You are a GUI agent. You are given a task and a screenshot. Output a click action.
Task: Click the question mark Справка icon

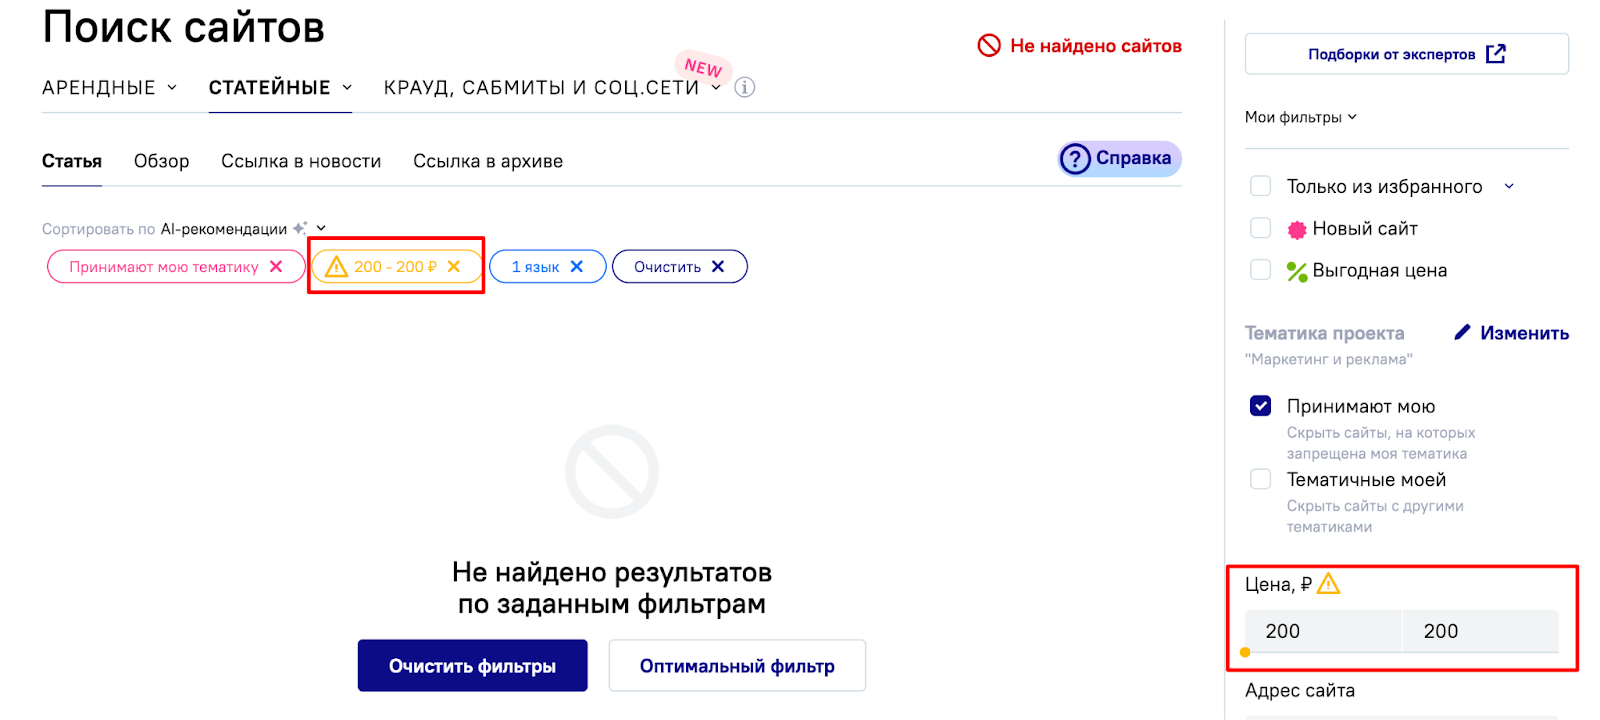[1075, 159]
